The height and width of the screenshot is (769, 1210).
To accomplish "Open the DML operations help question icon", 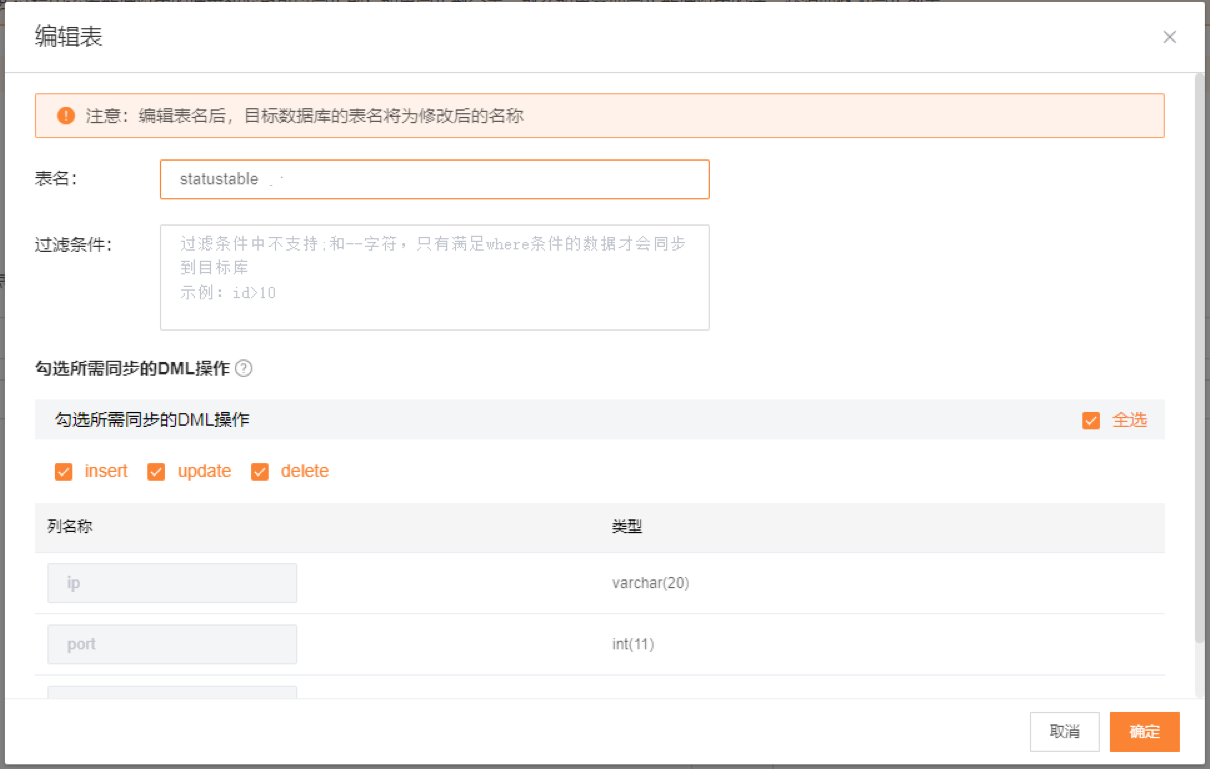I will tap(244, 368).
